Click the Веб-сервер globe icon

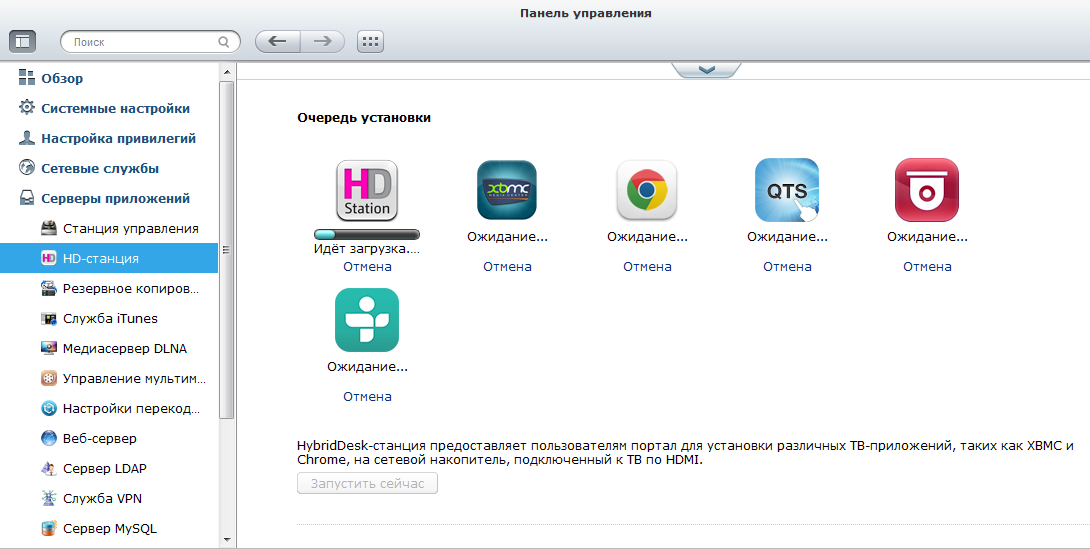49,438
